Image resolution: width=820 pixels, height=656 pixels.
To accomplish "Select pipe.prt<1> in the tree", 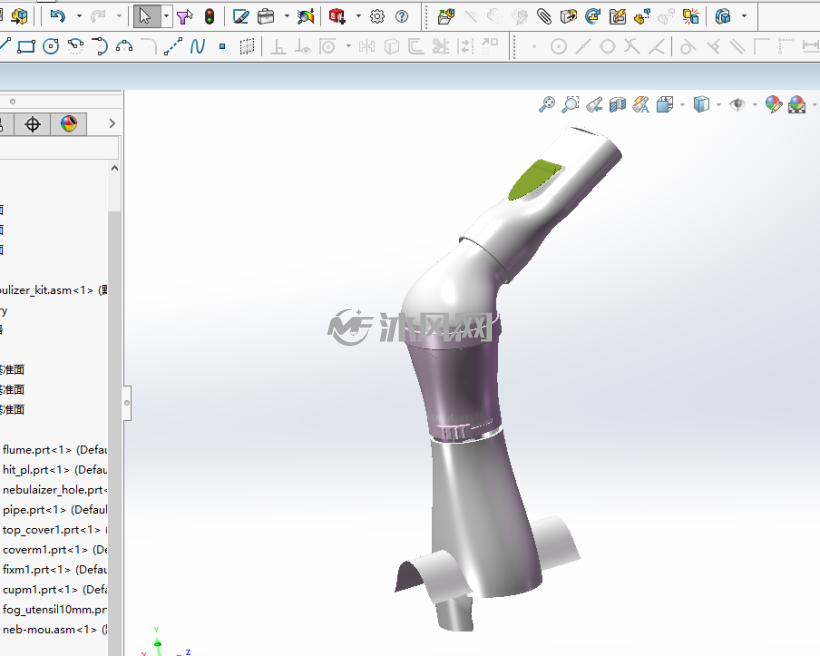I will tap(54, 510).
